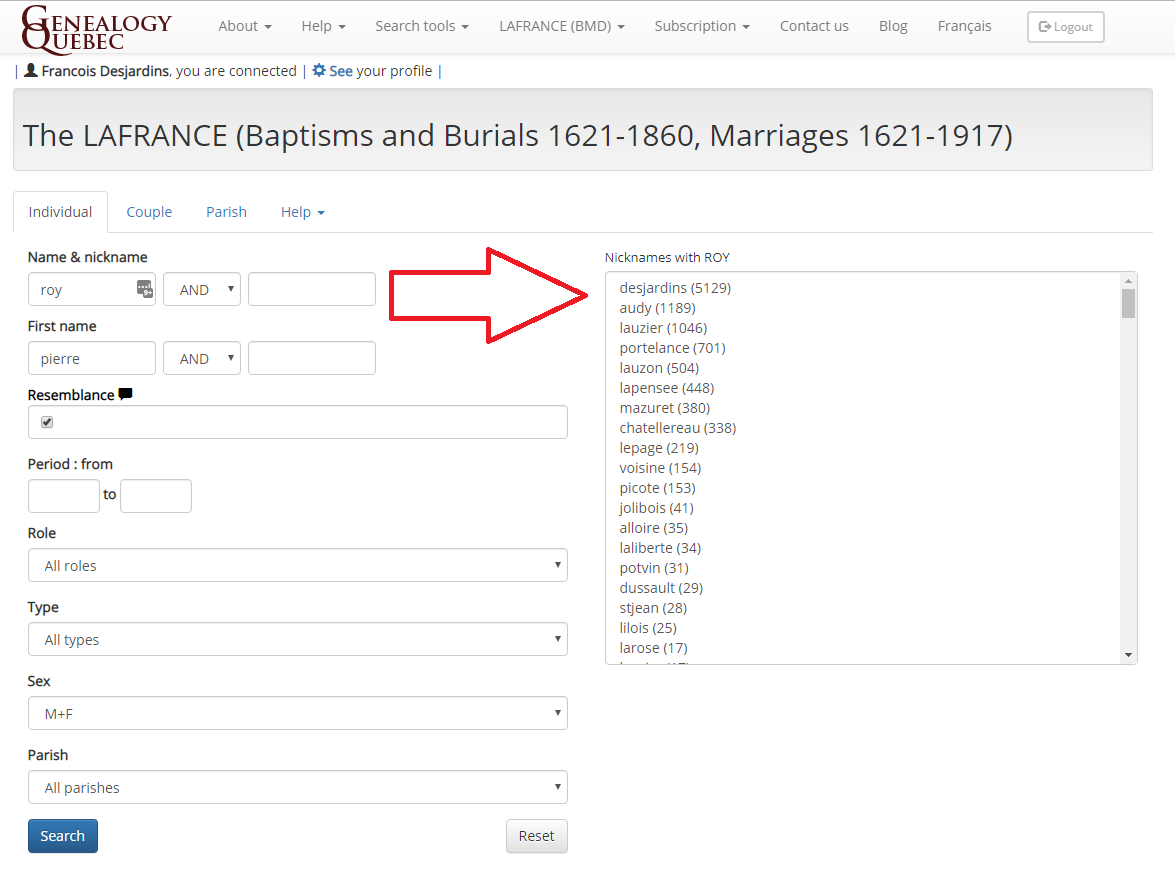Screen dimensions: 1175x869
Task: Switch the site to Français
Action: click(964, 26)
